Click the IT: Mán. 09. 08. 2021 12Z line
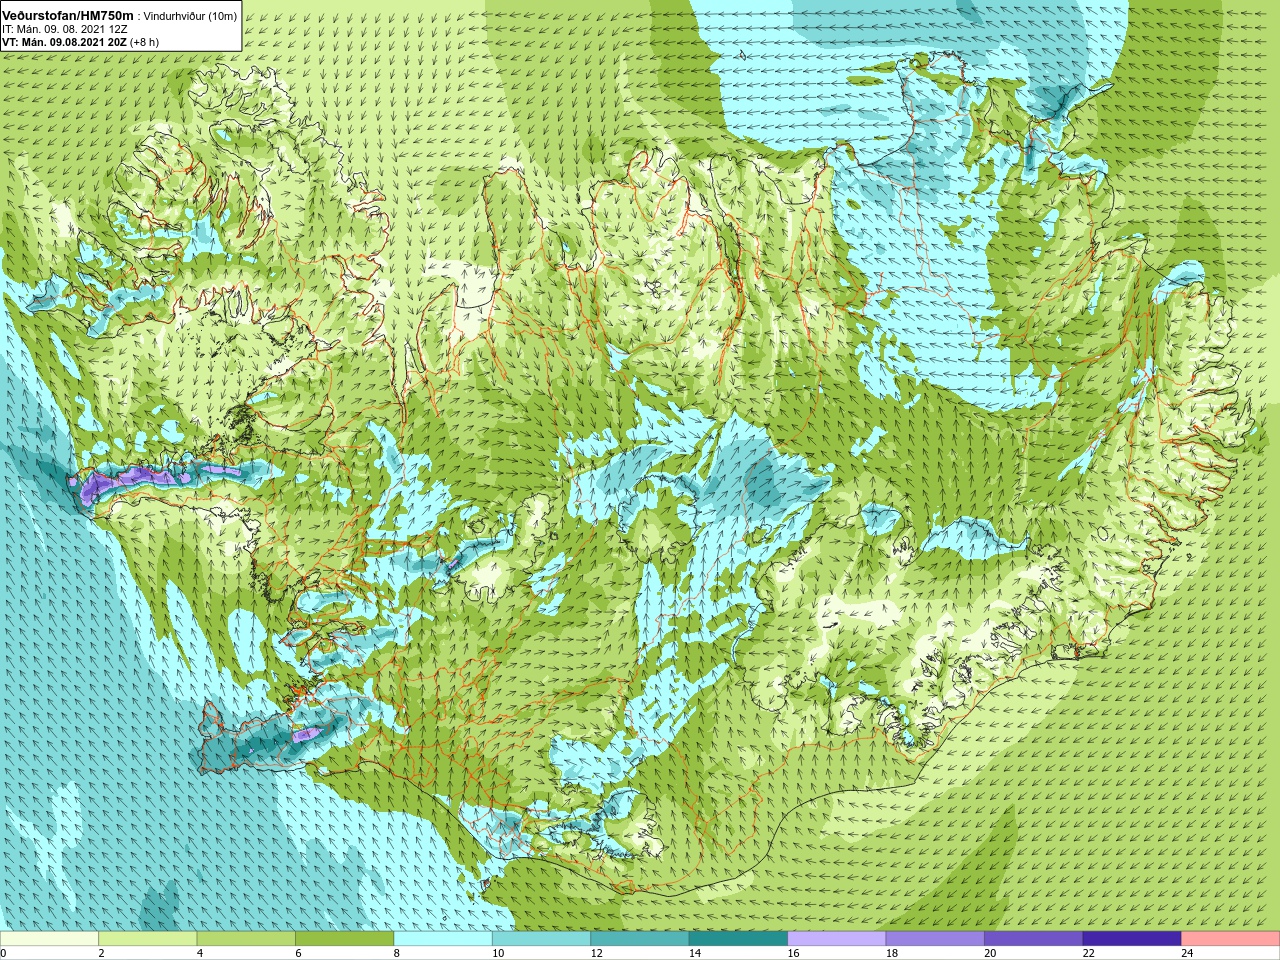Image resolution: width=1280 pixels, height=960 pixels. [64, 29]
